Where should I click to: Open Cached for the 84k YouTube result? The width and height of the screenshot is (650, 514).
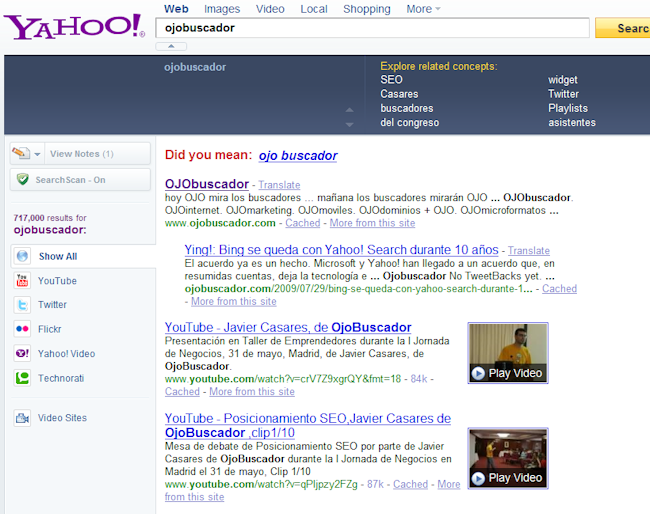pos(182,392)
